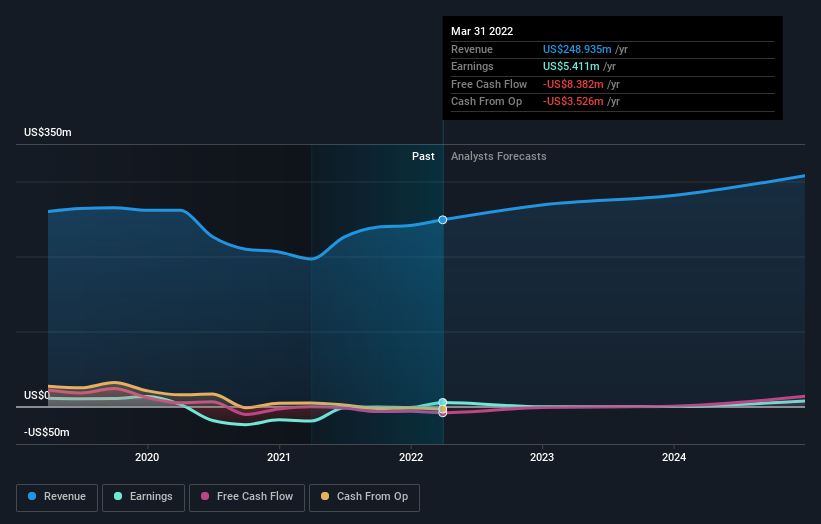Click the Free Cash Flow marker at Mar 31 2022

tap(442, 413)
